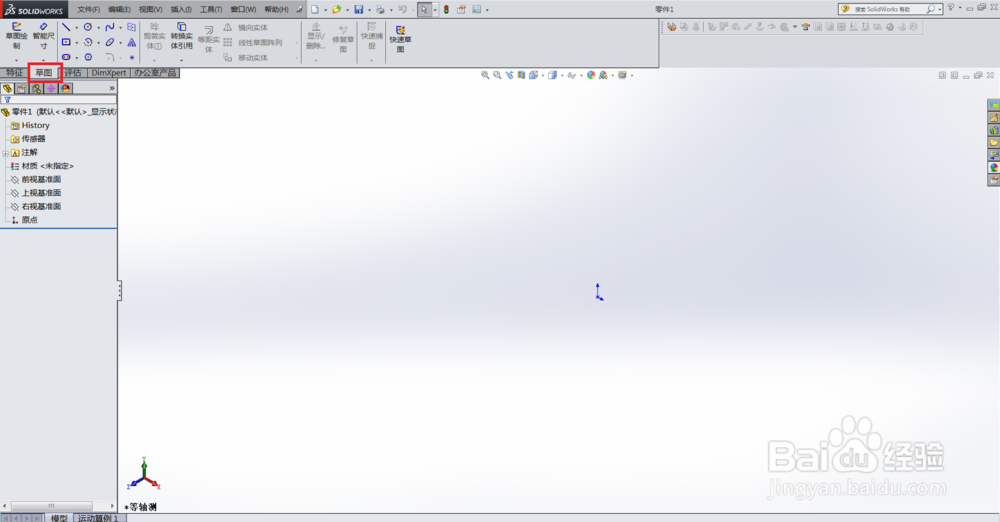Select 原点 in the feature tree
This screenshot has height=522, width=1000.
(x=29, y=220)
